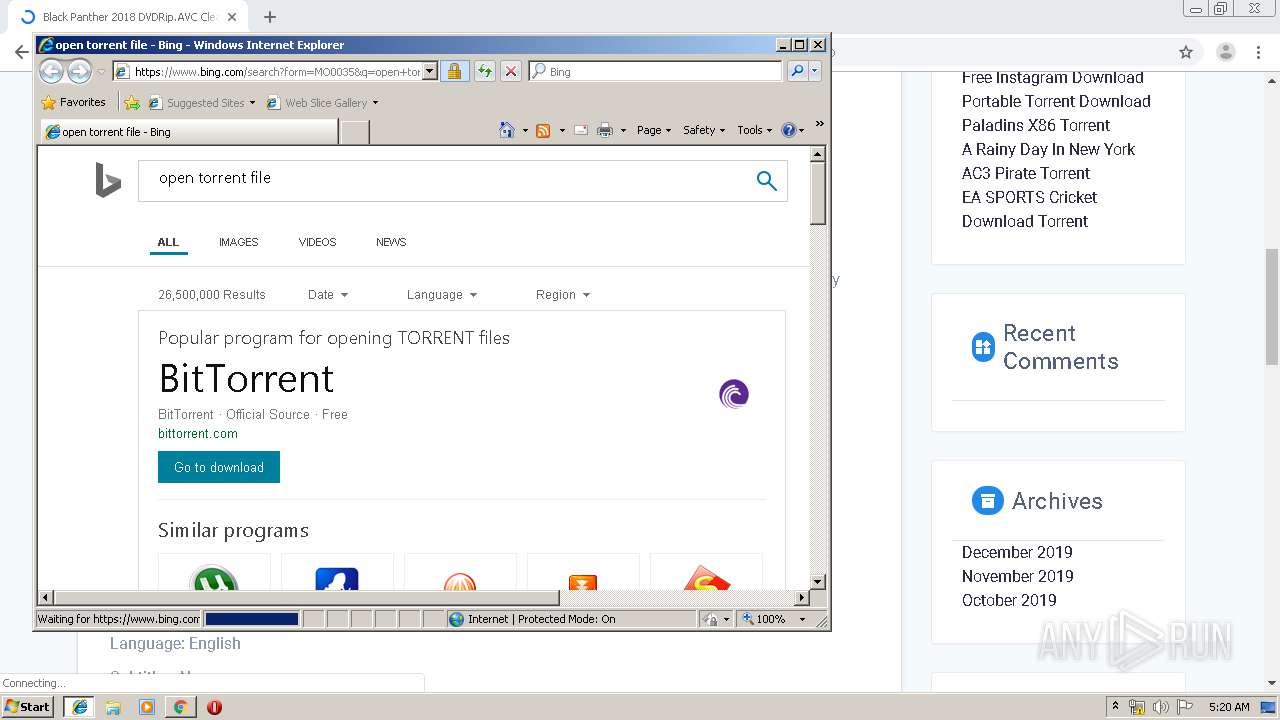Expand the command bar chevron overflow
Image resolution: width=1280 pixels, height=720 pixels.
819,124
